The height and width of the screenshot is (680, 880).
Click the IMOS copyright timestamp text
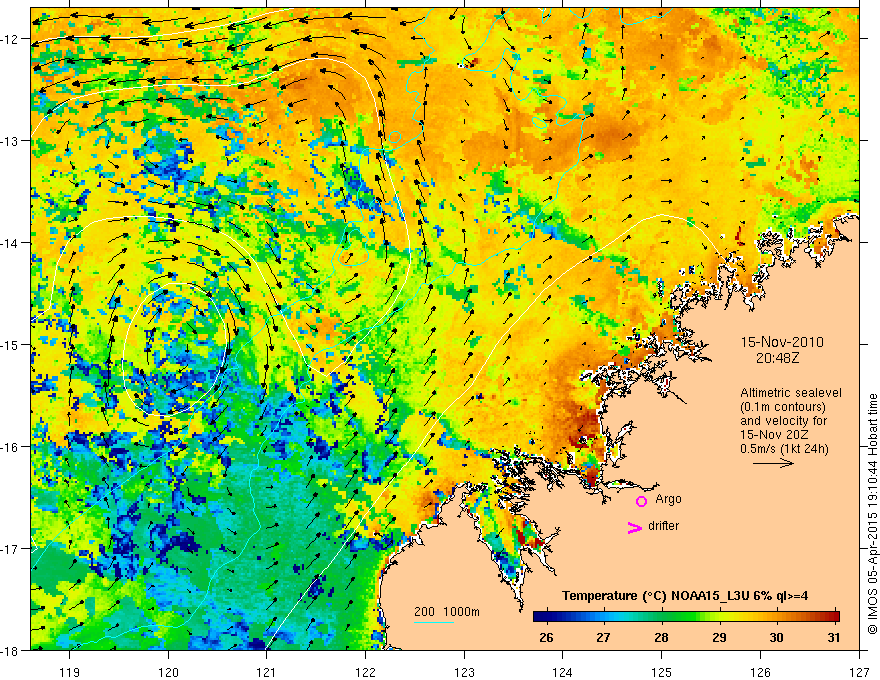tap(872, 514)
